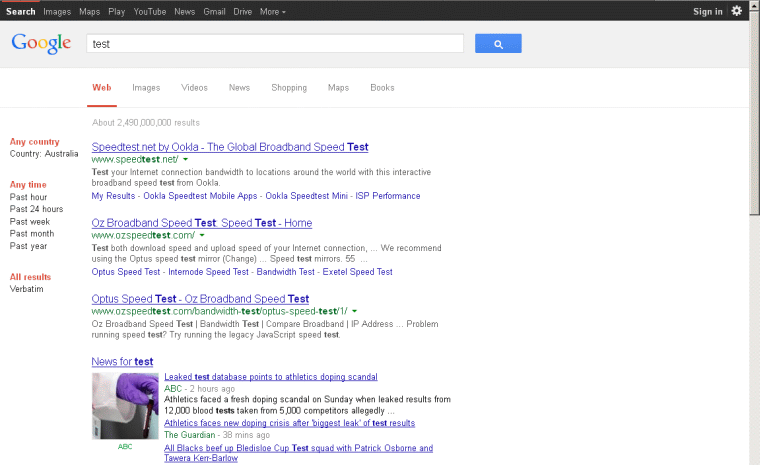
Task: Click the www.speedtest.net/ green URL text
Action: (135, 160)
